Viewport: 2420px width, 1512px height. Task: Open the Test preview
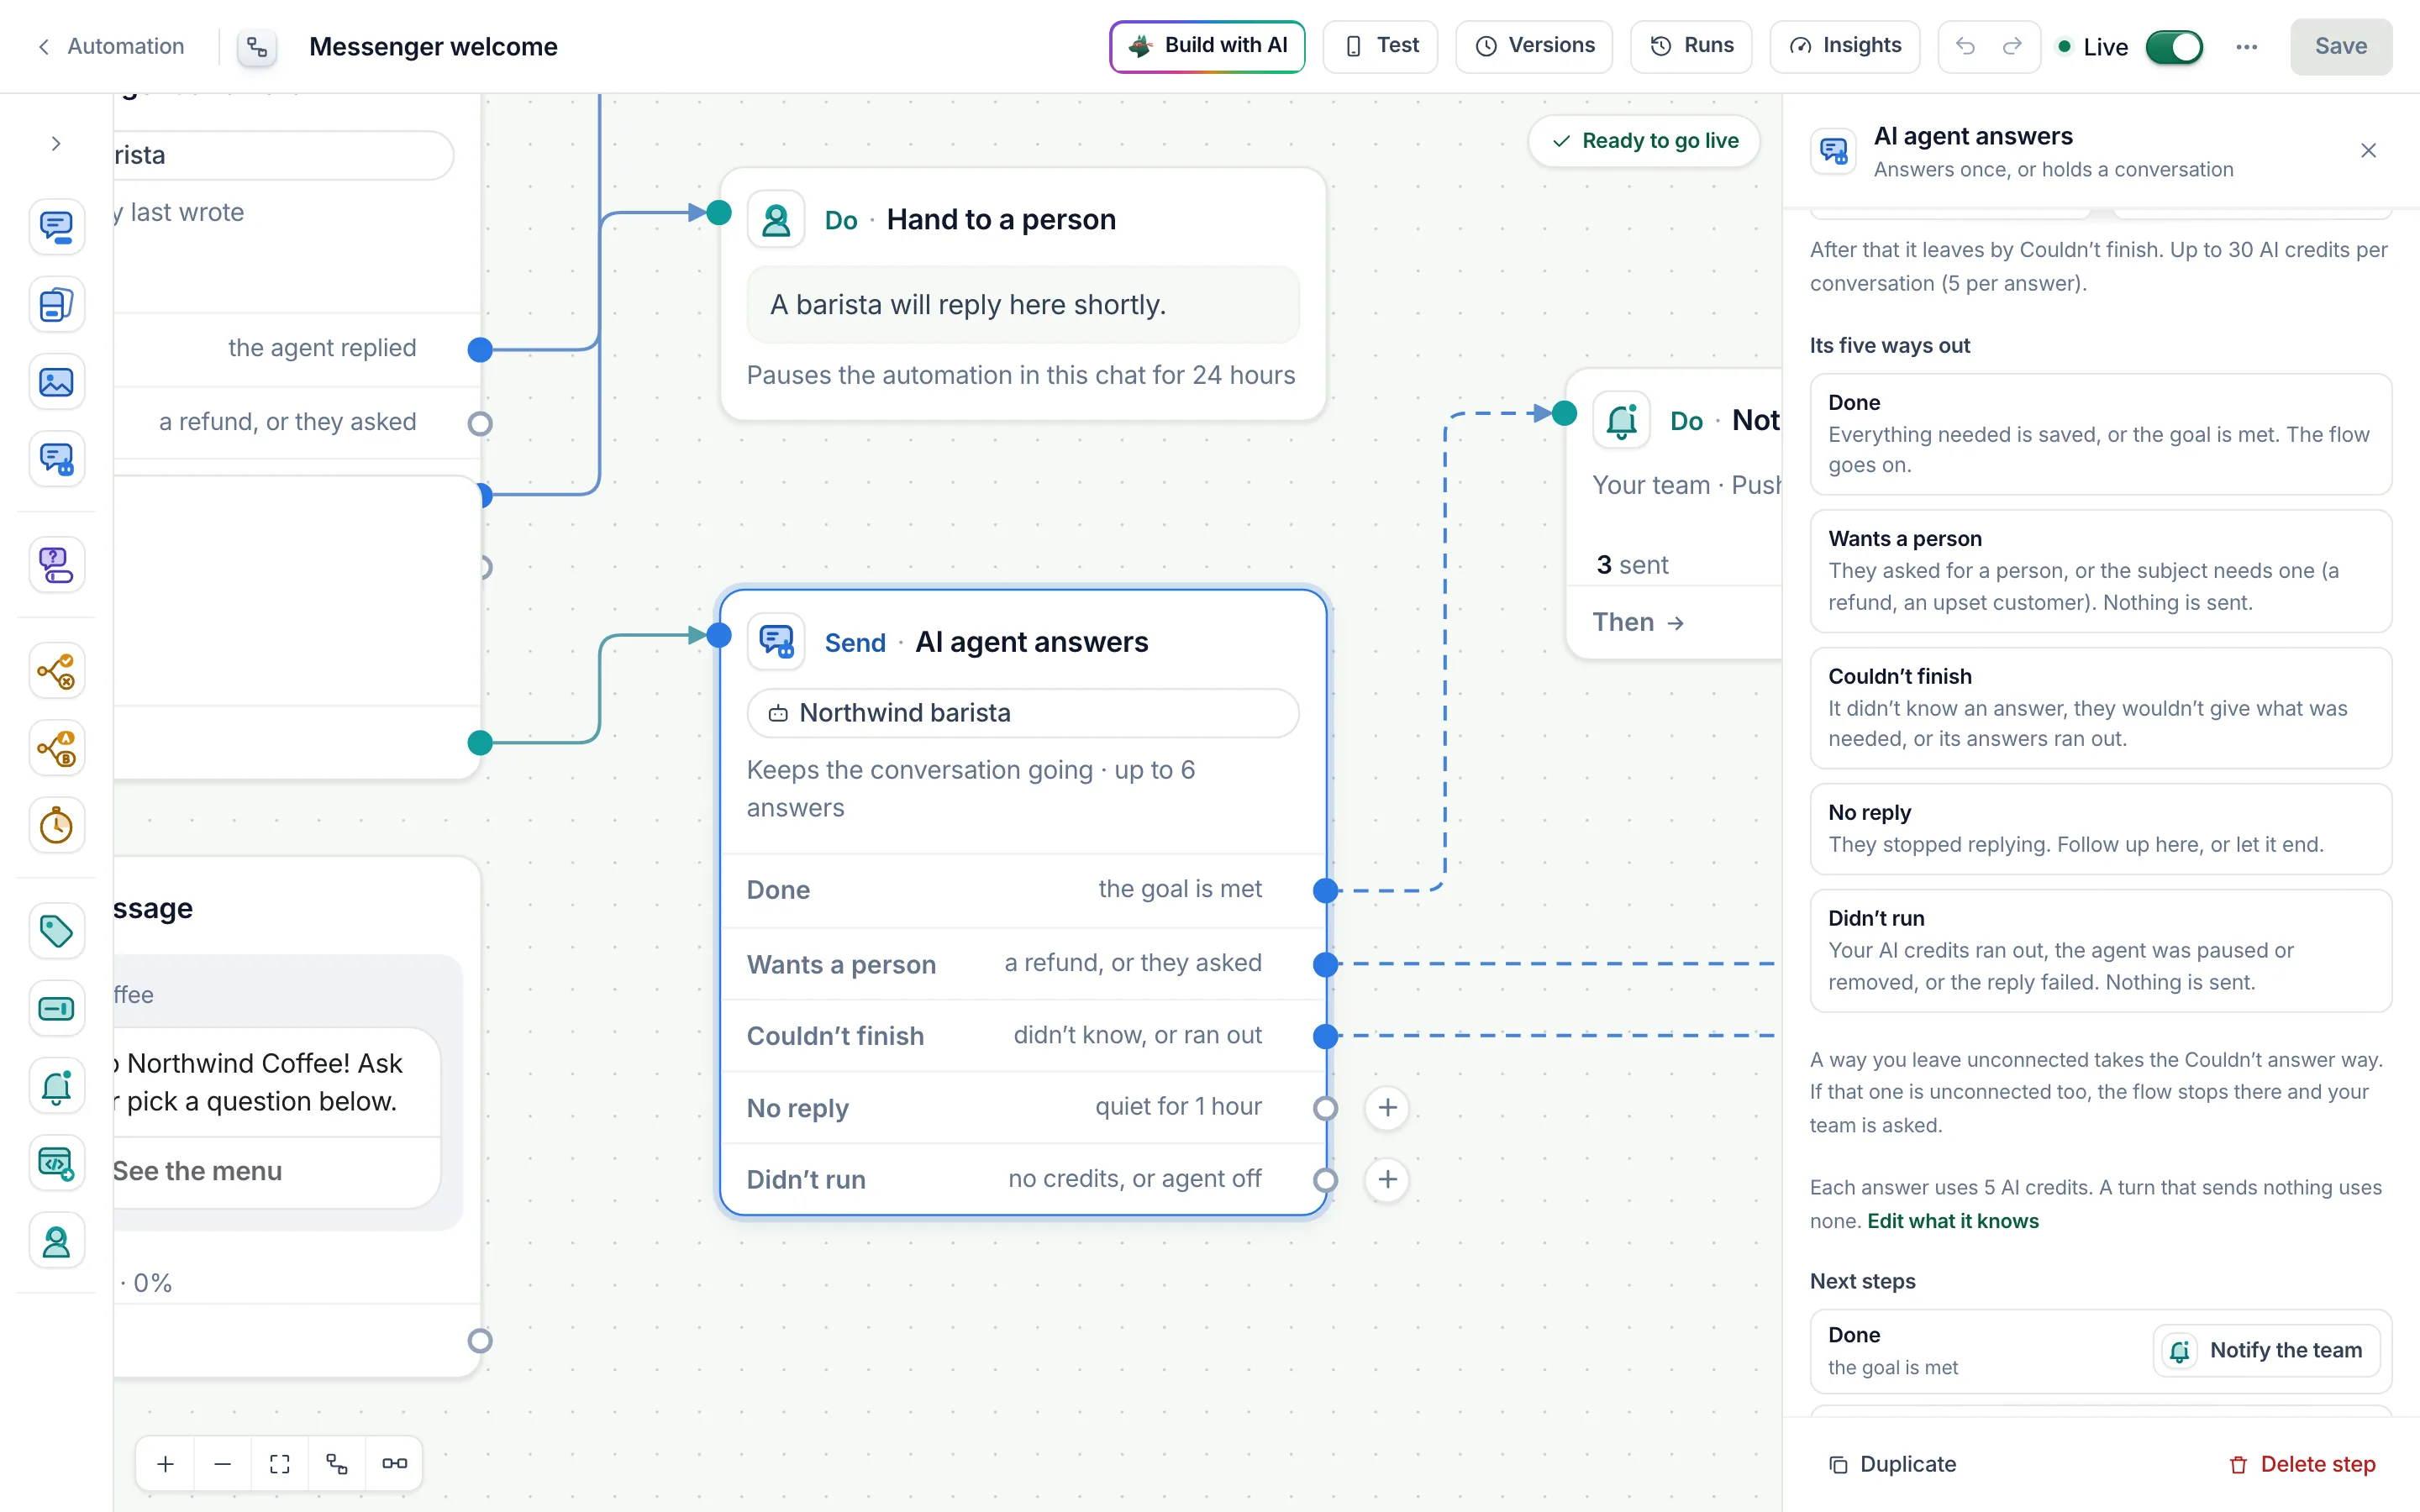(1380, 46)
